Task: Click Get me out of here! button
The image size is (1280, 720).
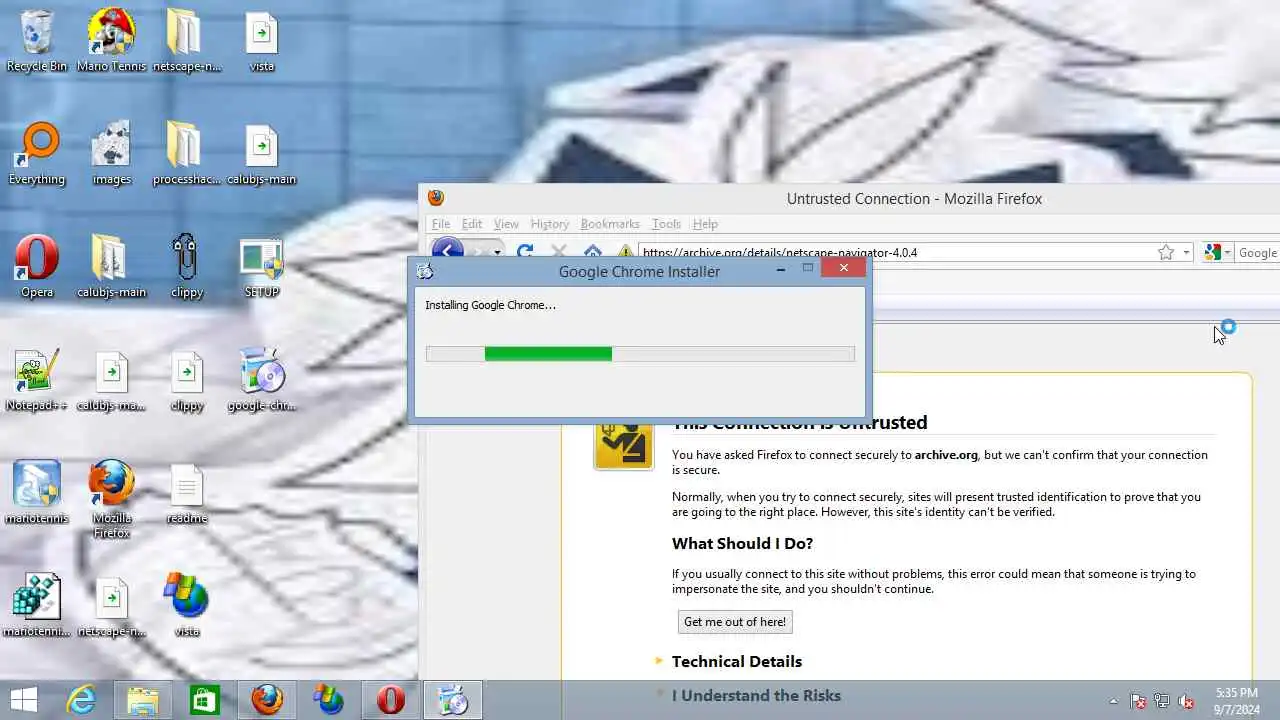Action: point(735,622)
